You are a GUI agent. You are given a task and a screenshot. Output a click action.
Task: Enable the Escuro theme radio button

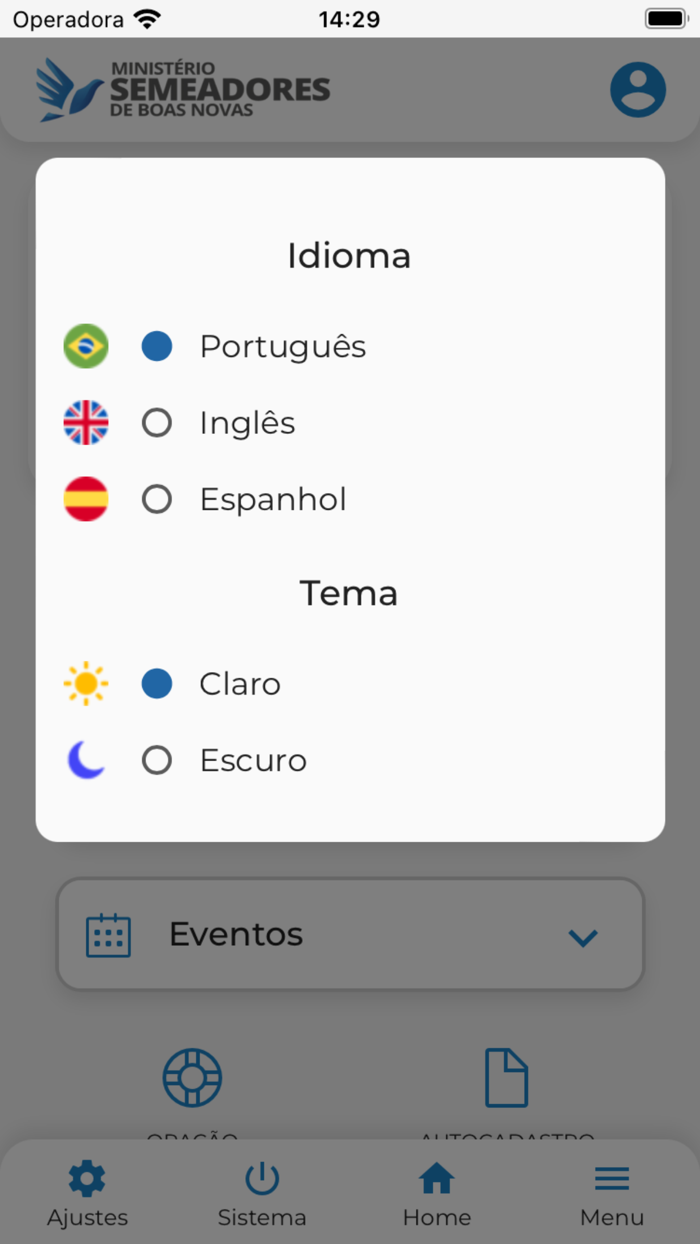coord(157,760)
